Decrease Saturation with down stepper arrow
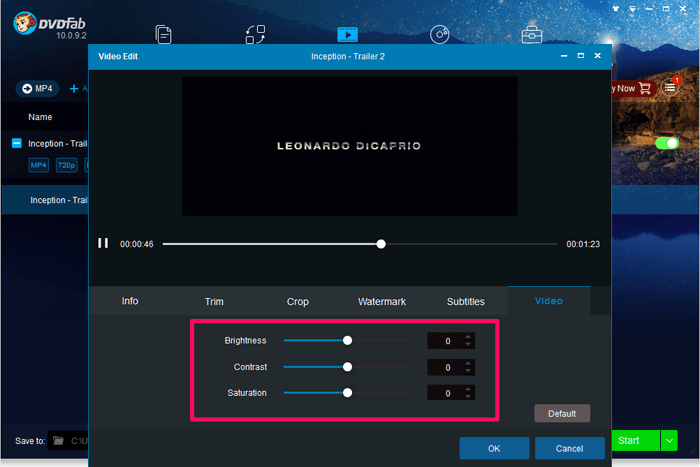 point(468,397)
